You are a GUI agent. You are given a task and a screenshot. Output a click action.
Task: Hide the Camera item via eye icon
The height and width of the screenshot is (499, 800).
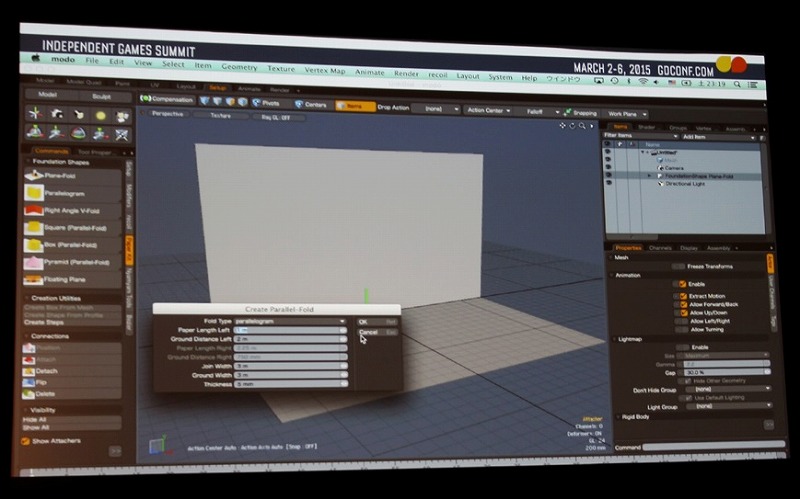[x=608, y=167]
